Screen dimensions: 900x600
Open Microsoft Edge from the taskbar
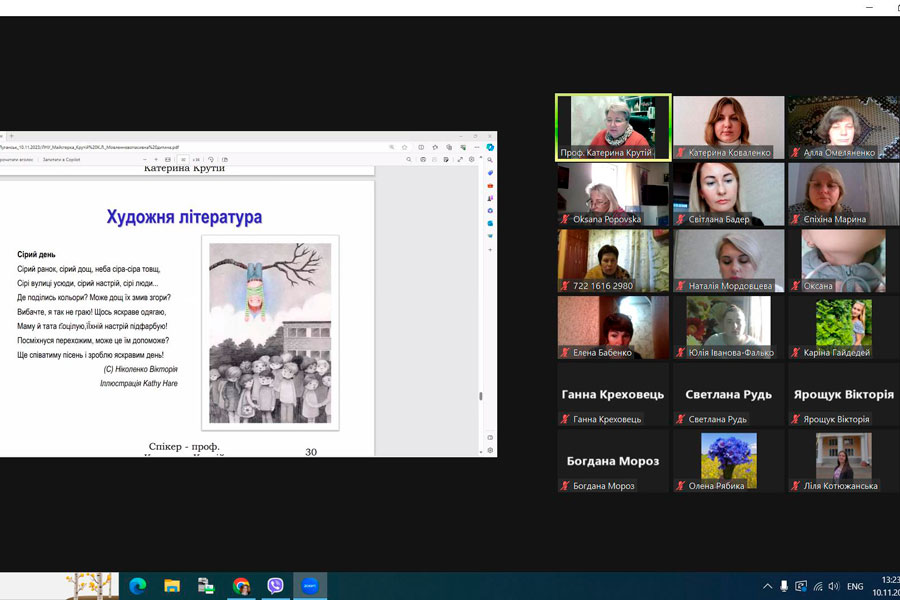[138, 586]
